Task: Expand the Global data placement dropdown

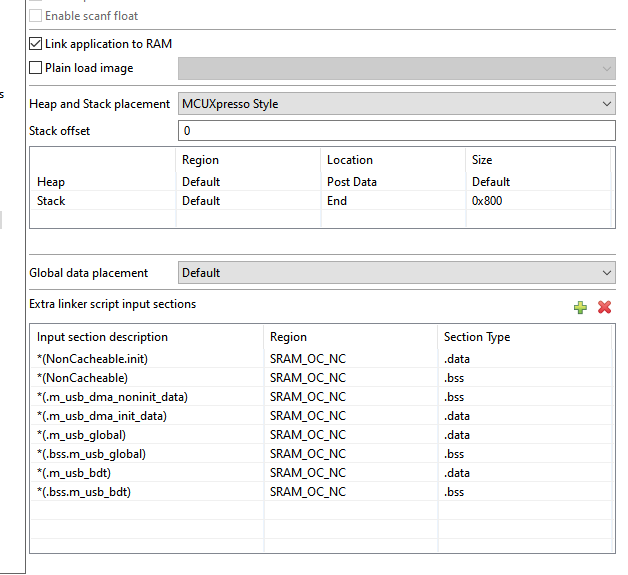Action: coord(396,273)
